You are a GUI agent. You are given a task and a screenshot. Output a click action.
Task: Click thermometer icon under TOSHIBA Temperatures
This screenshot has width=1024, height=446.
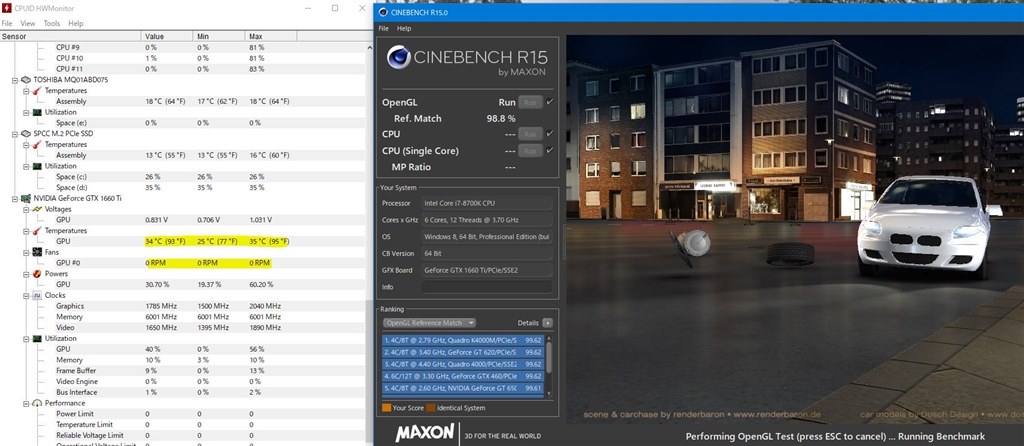pyautogui.click(x=37, y=90)
